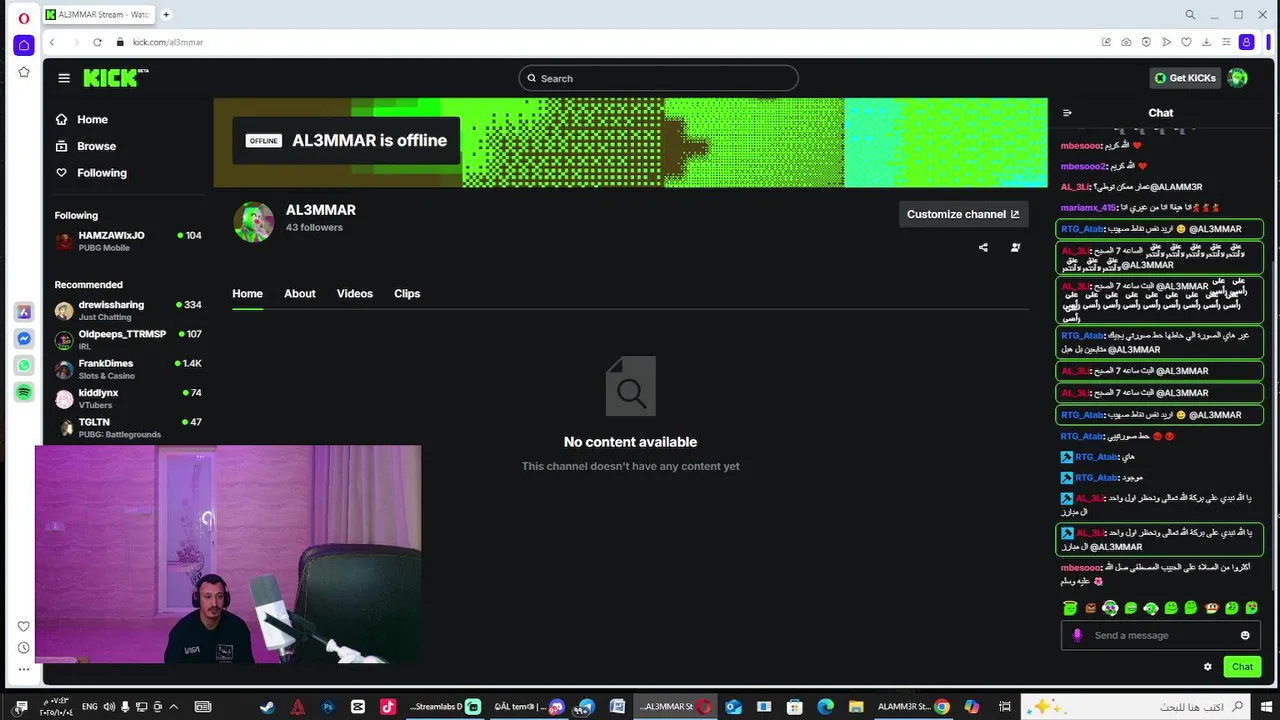
Task: Click the purple microphone icon in chat input
Action: [1077, 635]
